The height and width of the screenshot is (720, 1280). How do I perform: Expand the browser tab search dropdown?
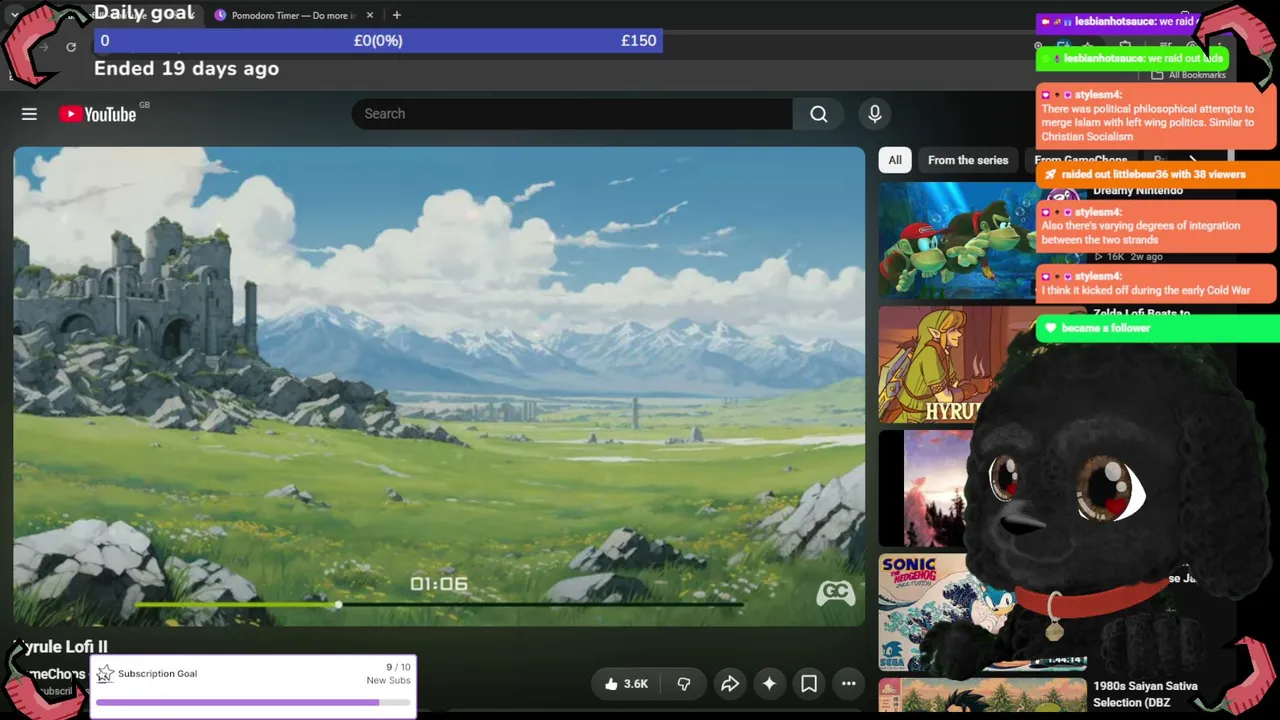[x=14, y=15]
